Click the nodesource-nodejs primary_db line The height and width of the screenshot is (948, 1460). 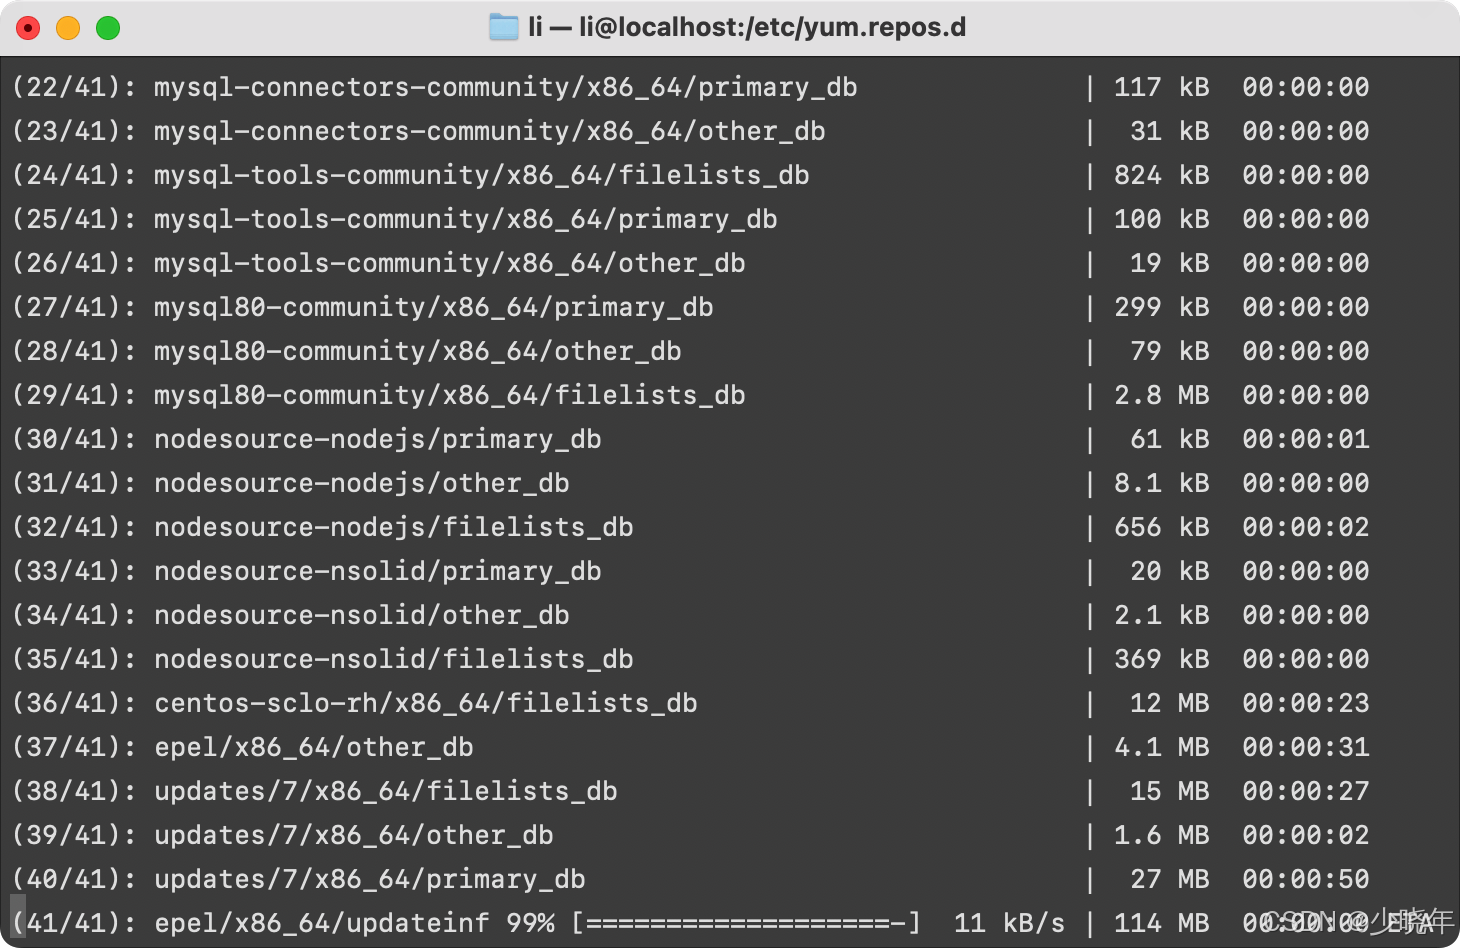click(377, 440)
